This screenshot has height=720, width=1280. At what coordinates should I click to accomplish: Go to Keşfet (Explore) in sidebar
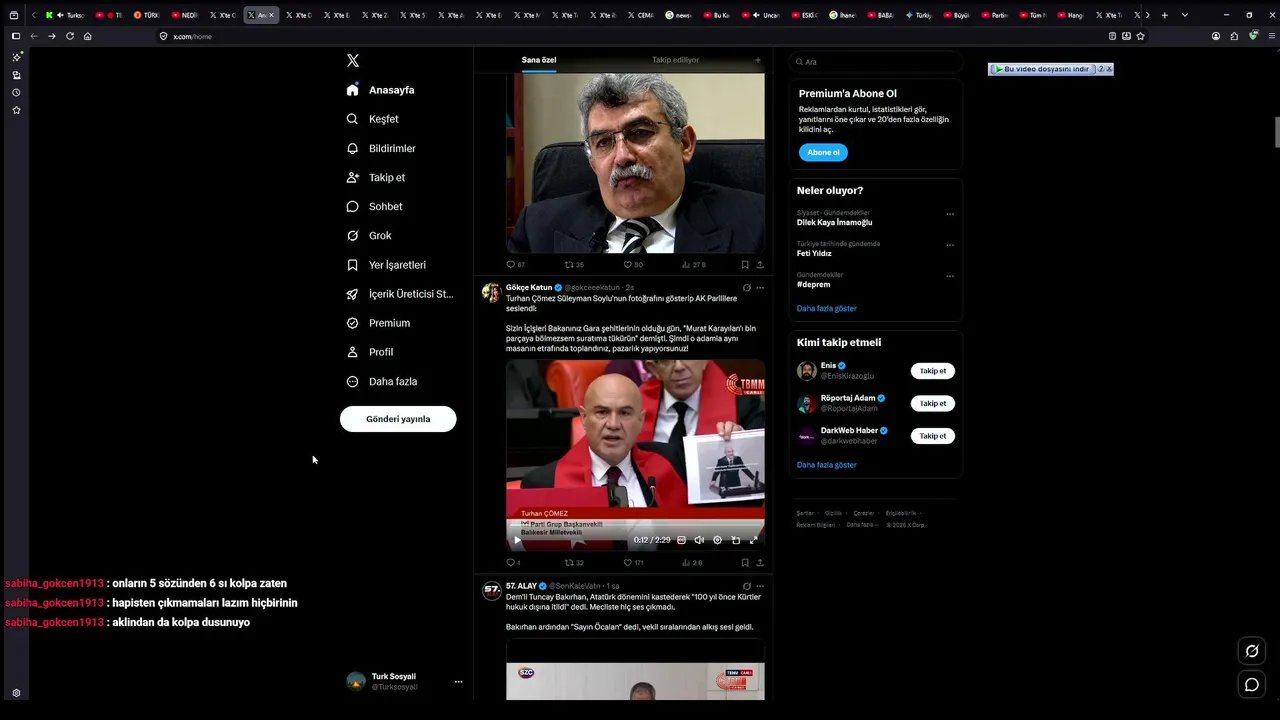coord(372,119)
